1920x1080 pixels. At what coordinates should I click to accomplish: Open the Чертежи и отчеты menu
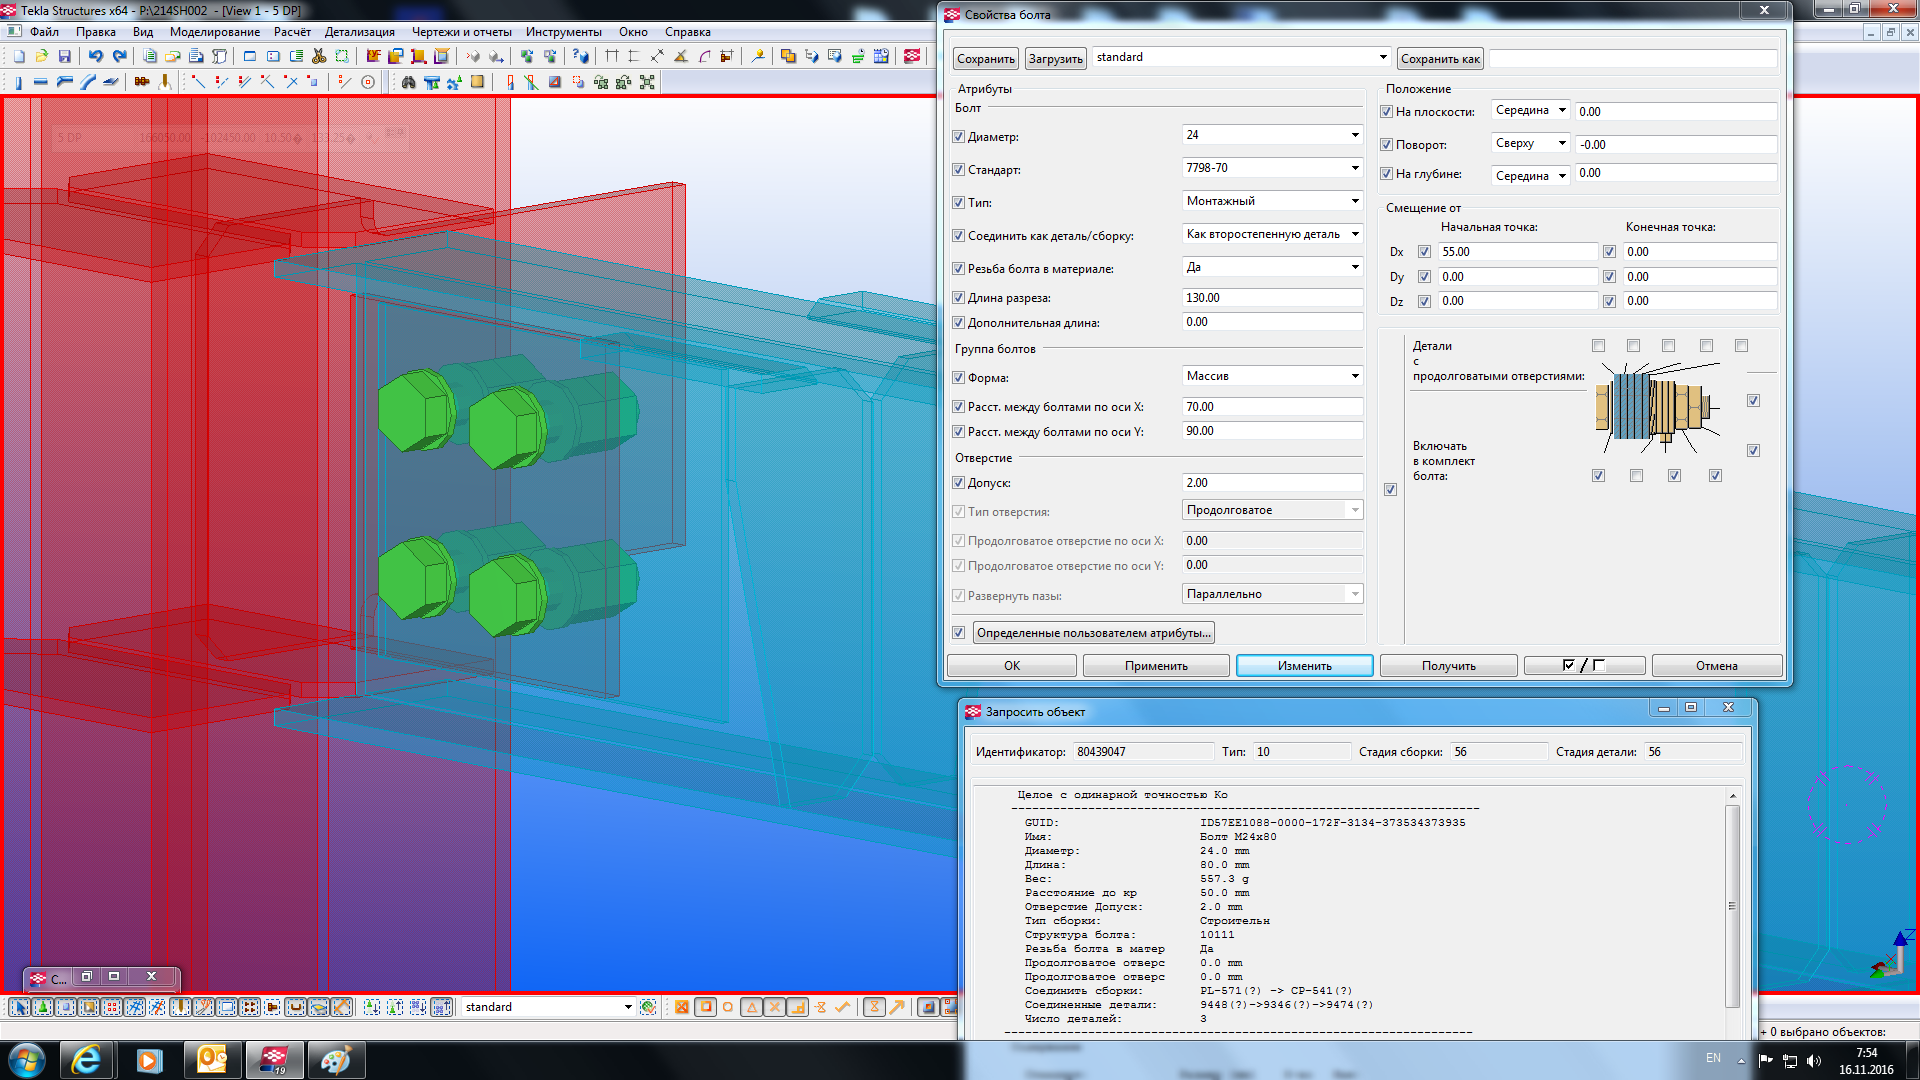461,32
